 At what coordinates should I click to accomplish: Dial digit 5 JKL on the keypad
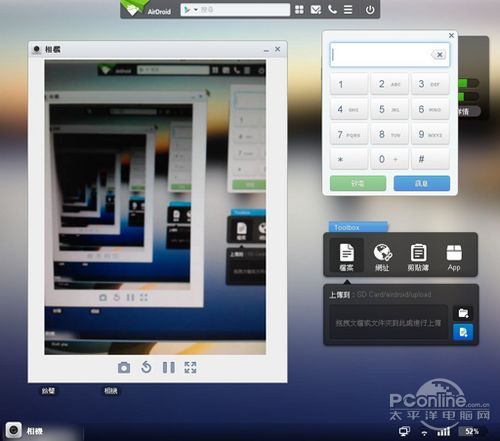(x=389, y=109)
